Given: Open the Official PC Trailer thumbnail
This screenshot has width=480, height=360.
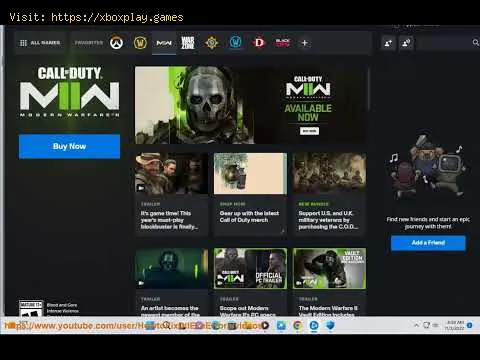Looking at the screenshot, I should tap(250, 268).
